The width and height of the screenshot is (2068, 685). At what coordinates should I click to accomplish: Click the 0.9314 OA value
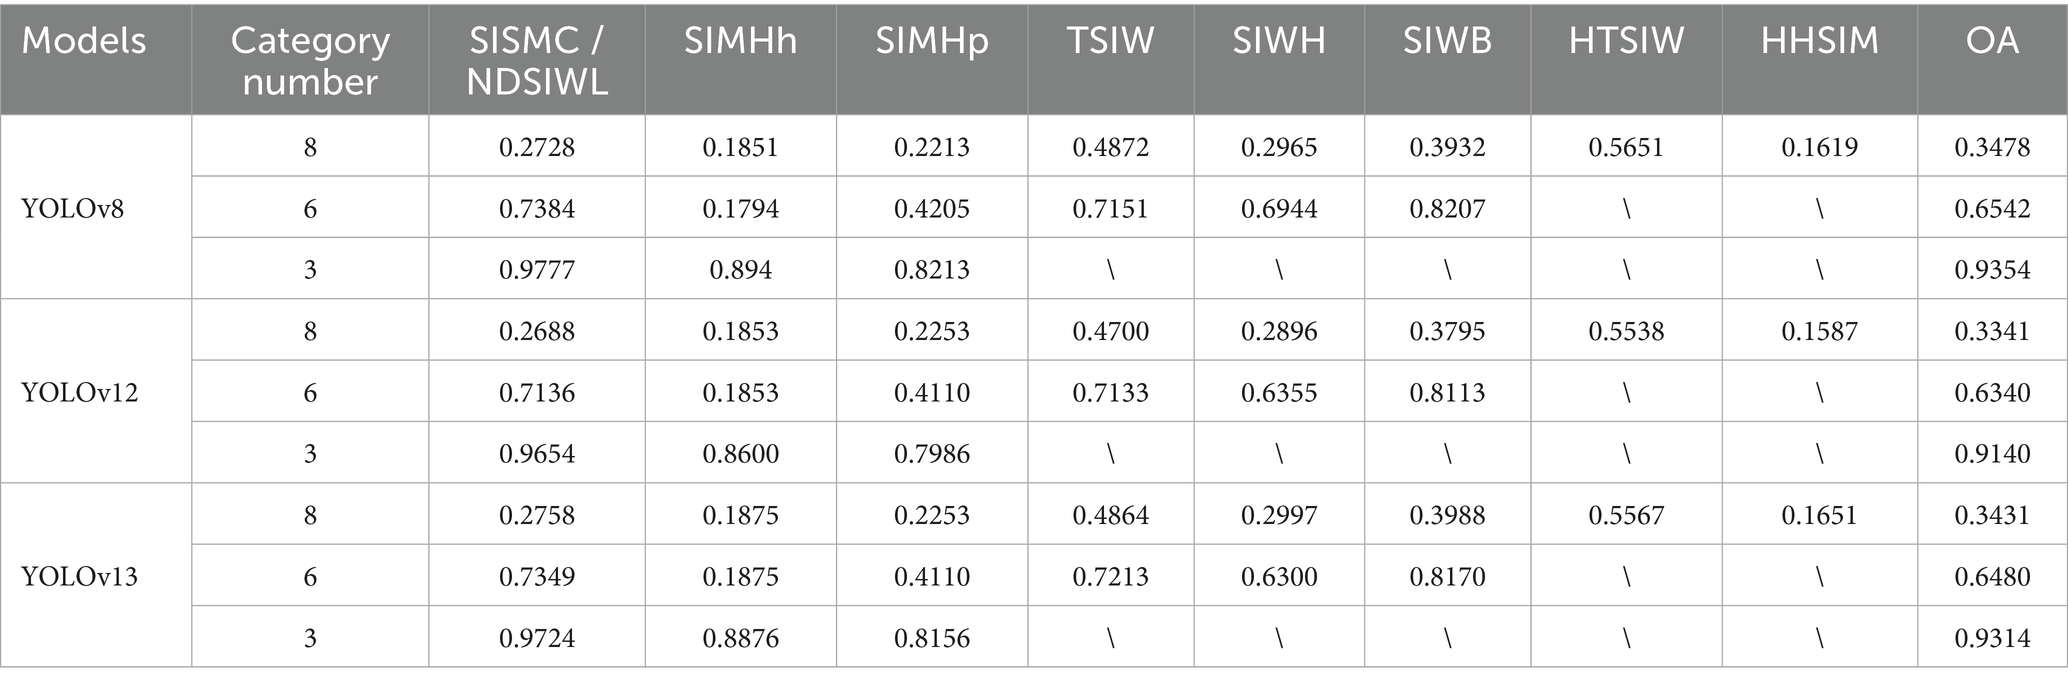pos(1992,638)
